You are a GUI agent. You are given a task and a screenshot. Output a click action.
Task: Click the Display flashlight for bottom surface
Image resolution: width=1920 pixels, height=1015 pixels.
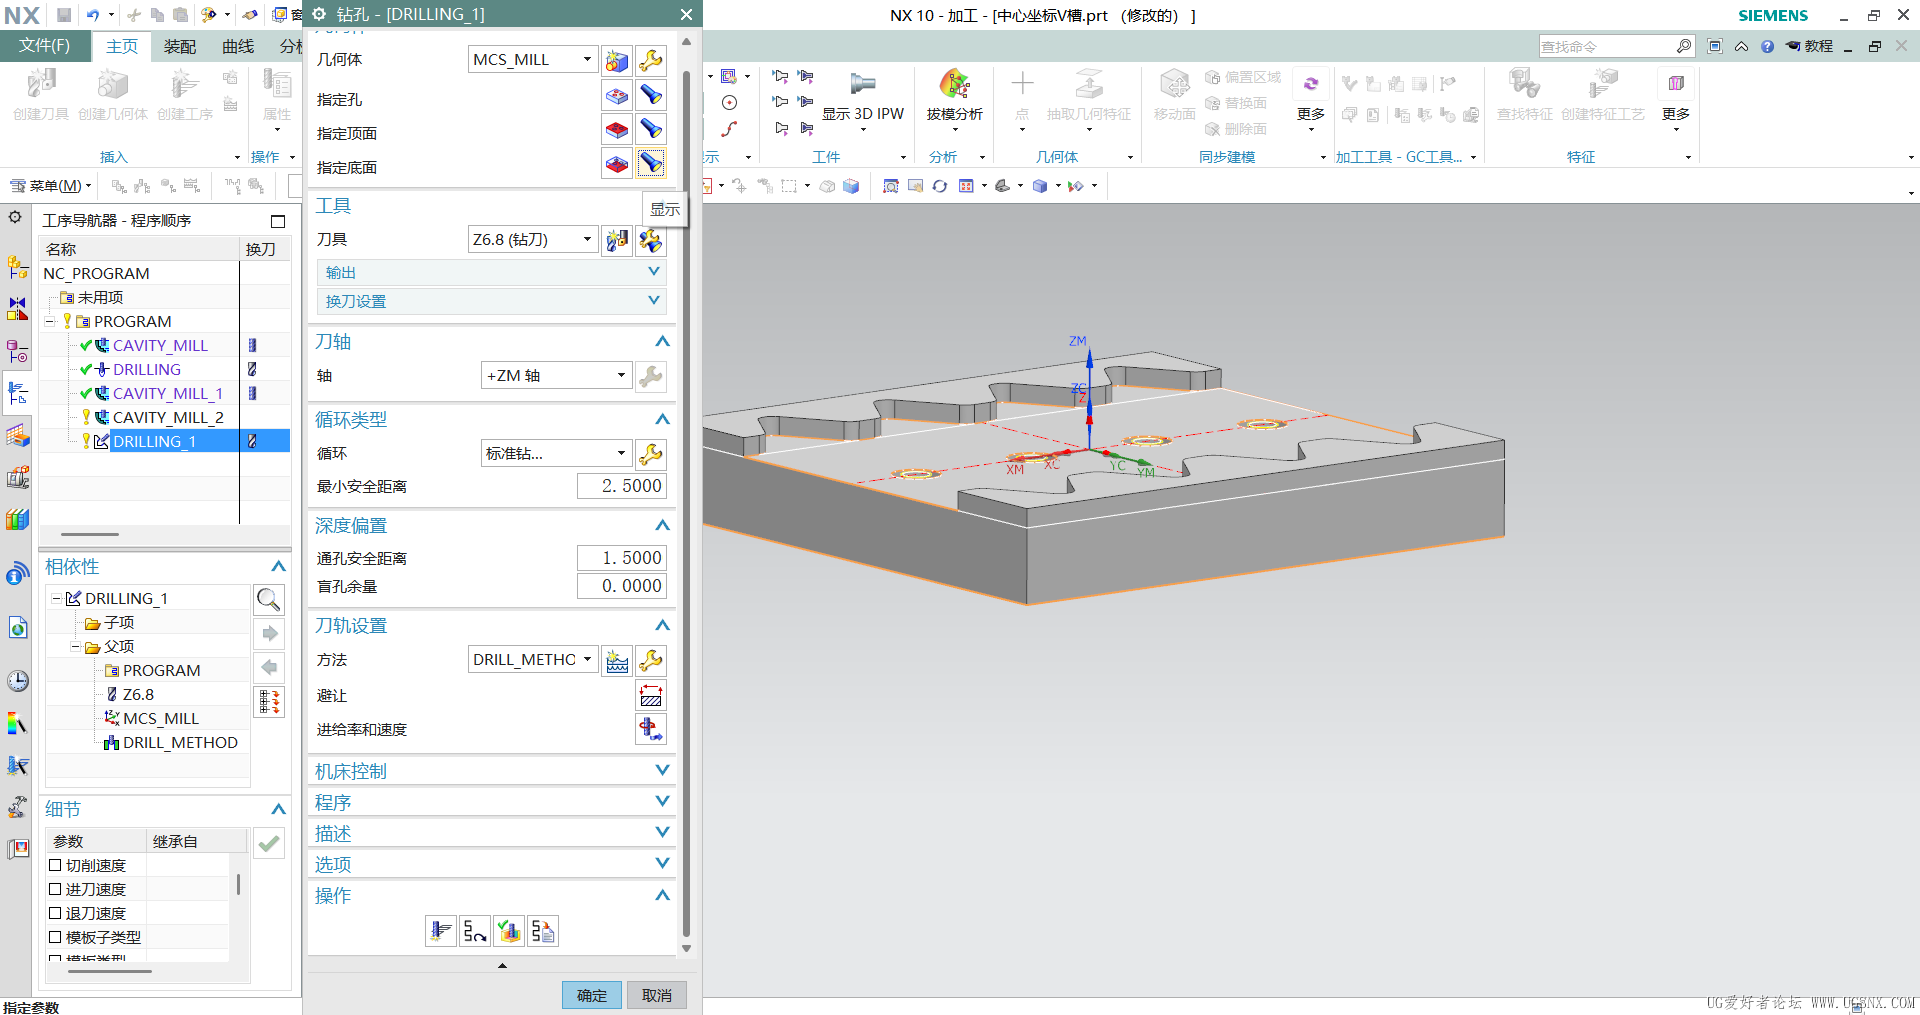(651, 163)
